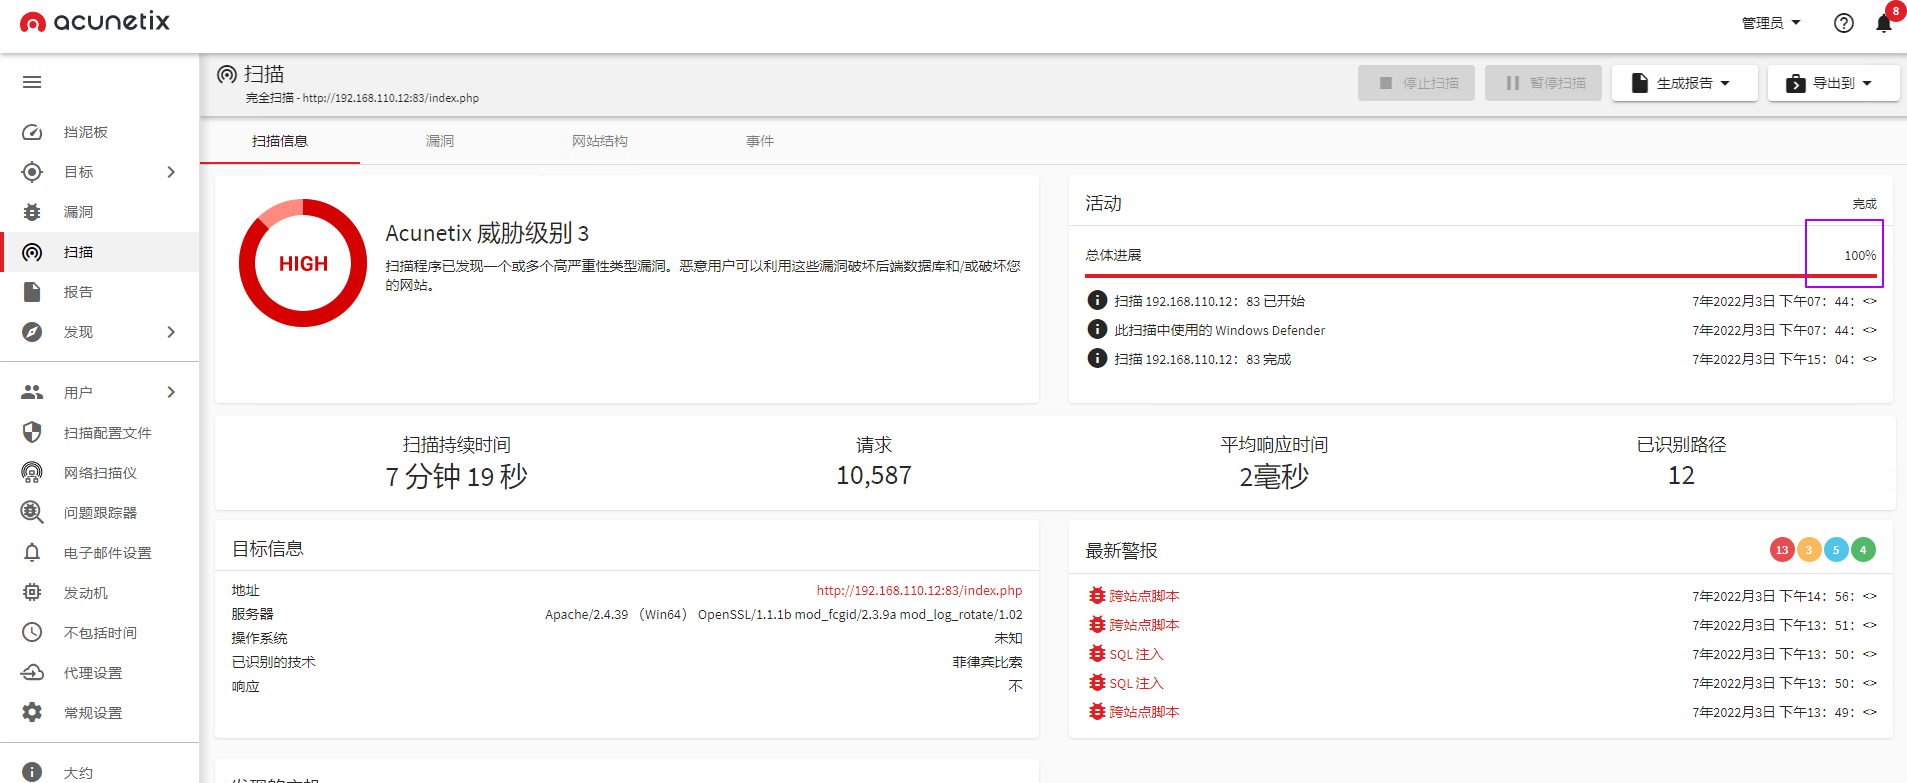
Task: Click info icon beside 83 完成 entry
Action: 1097,358
